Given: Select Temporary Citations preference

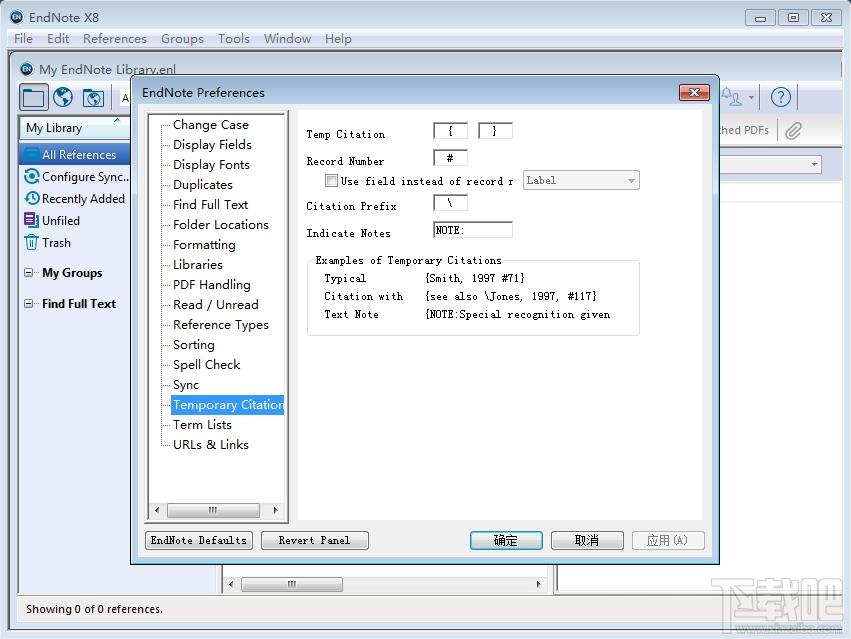Looking at the screenshot, I should pos(228,405).
